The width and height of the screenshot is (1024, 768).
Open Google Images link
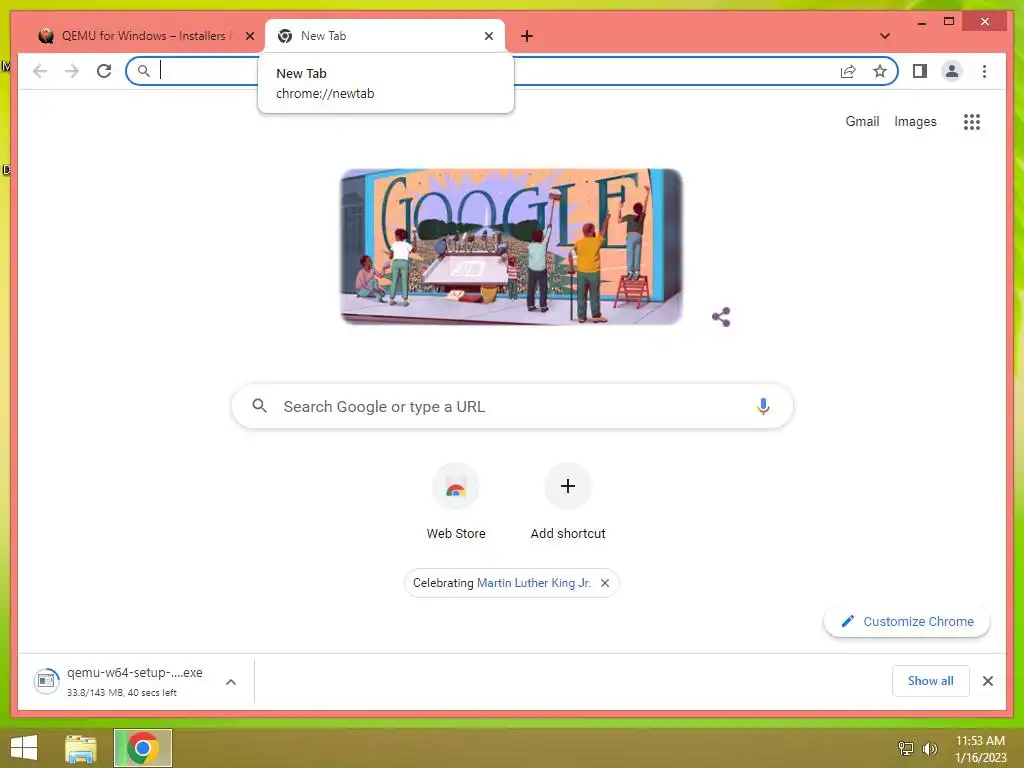(x=915, y=121)
